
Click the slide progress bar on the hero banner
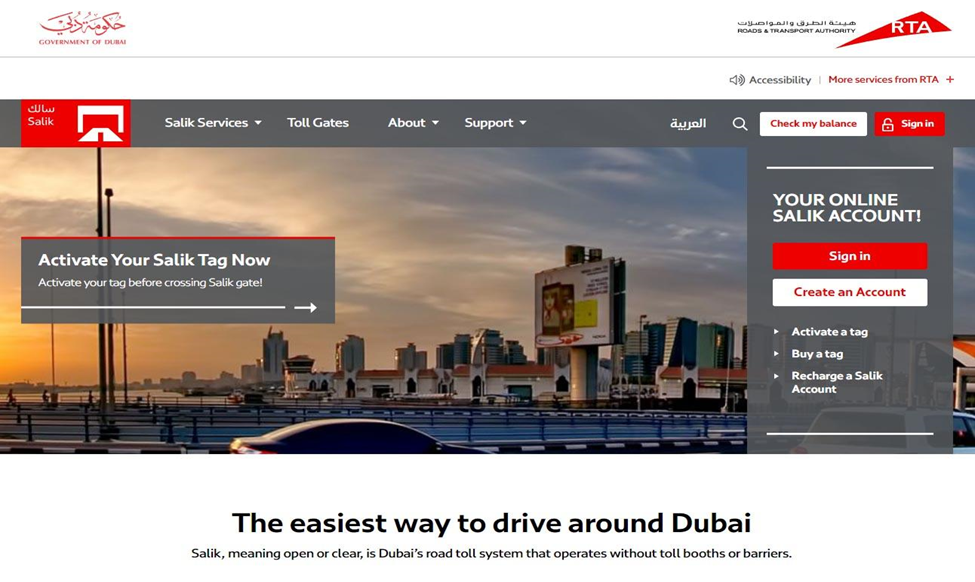coord(153,307)
